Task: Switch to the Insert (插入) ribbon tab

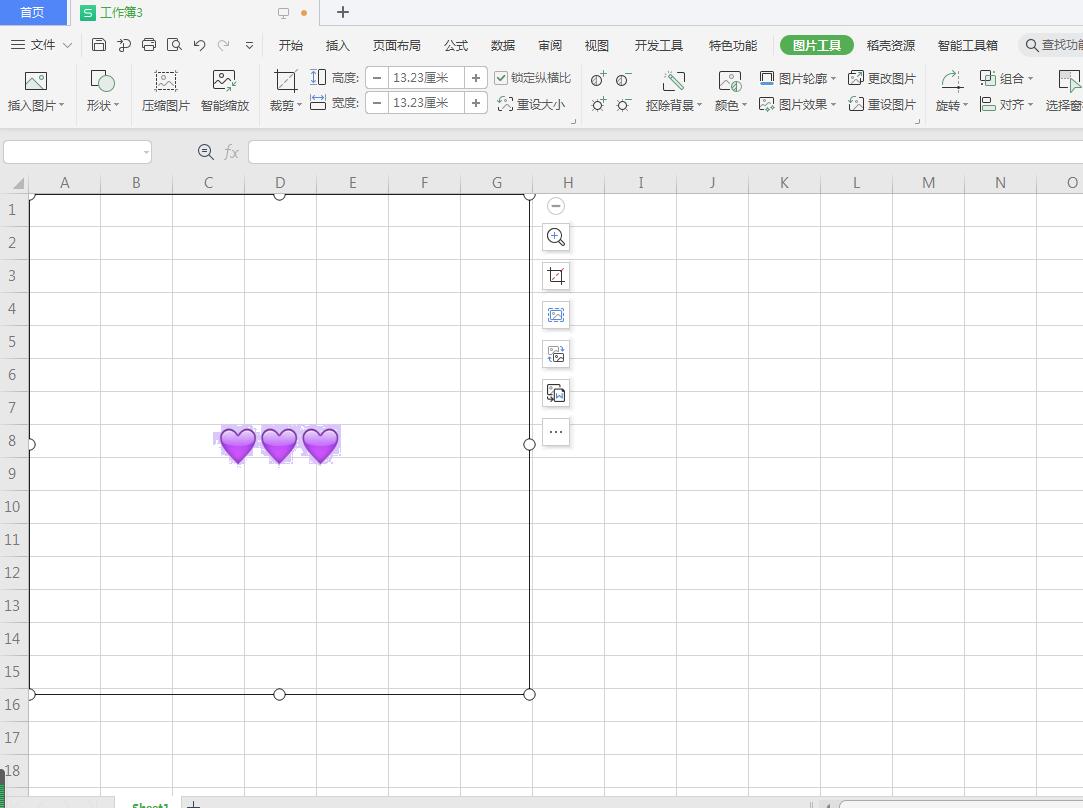Action: point(338,45)
